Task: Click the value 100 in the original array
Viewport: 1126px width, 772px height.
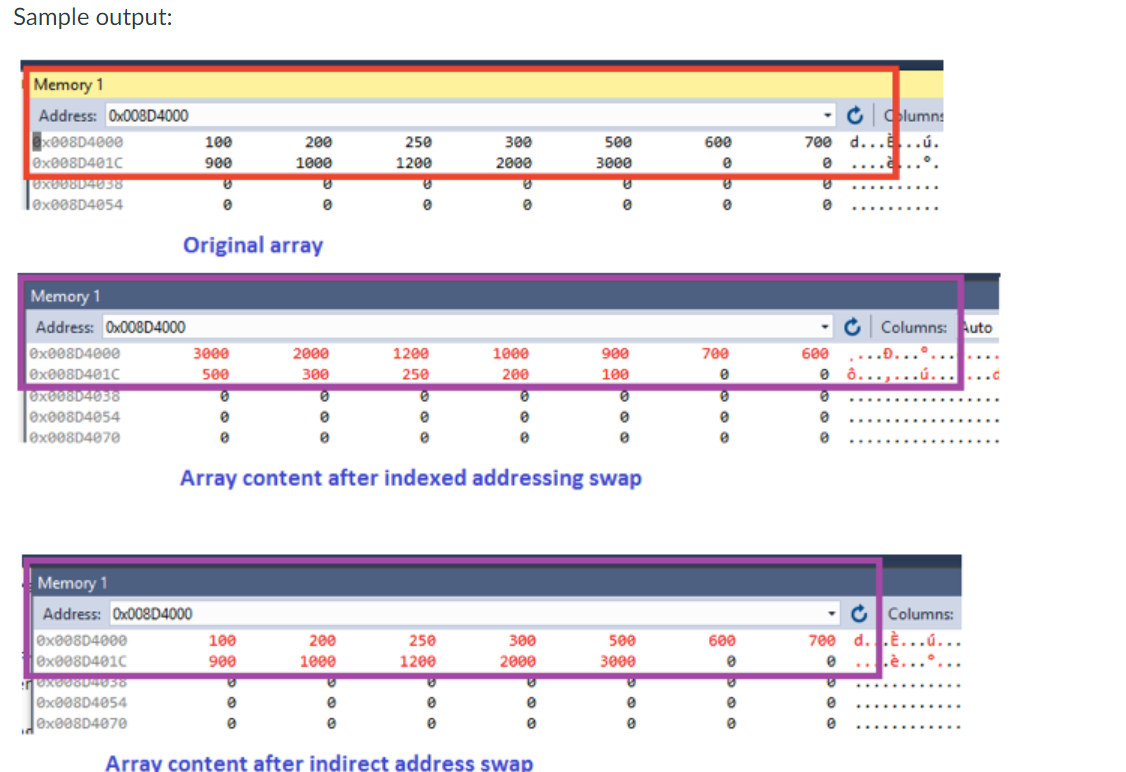Action: point(217,141)
